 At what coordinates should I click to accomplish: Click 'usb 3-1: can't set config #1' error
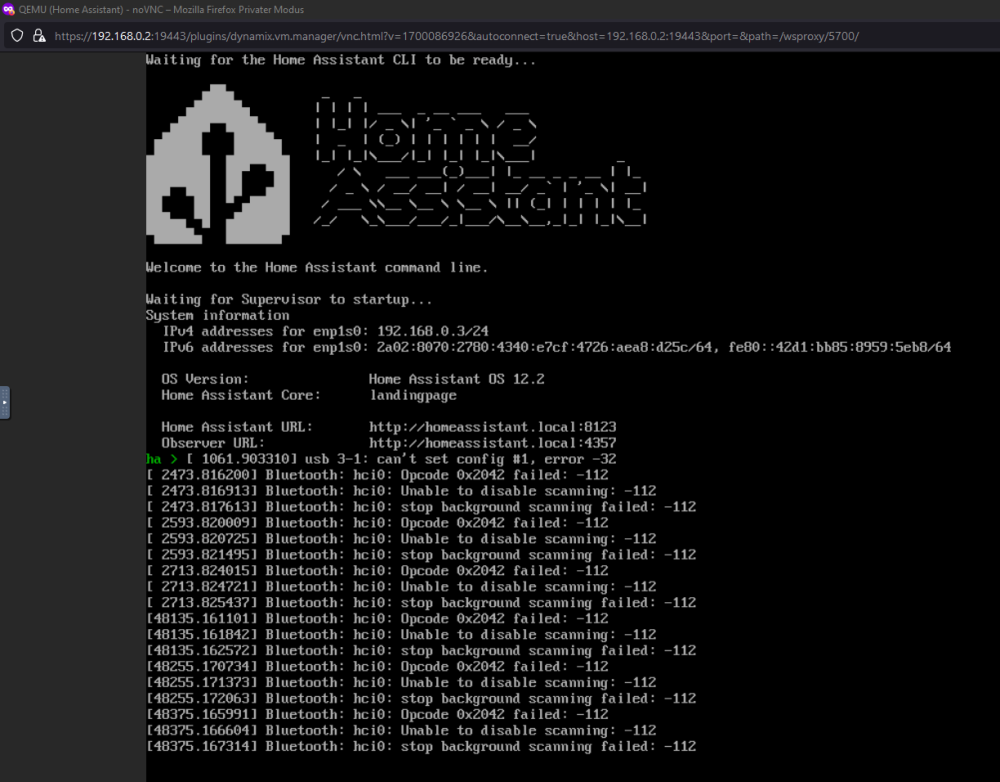(x=460, y=459)
